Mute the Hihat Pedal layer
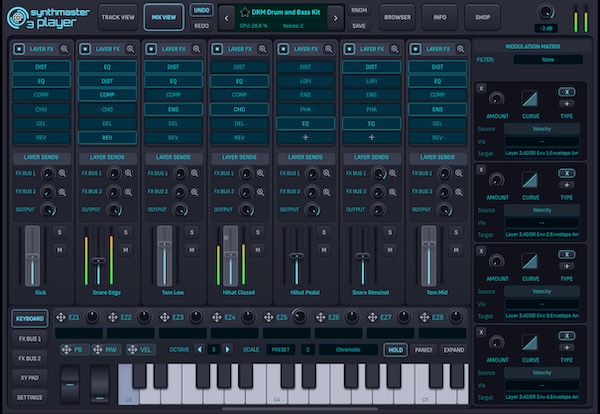The width and height of the screenshot is (600, 414). pos(324,250)
